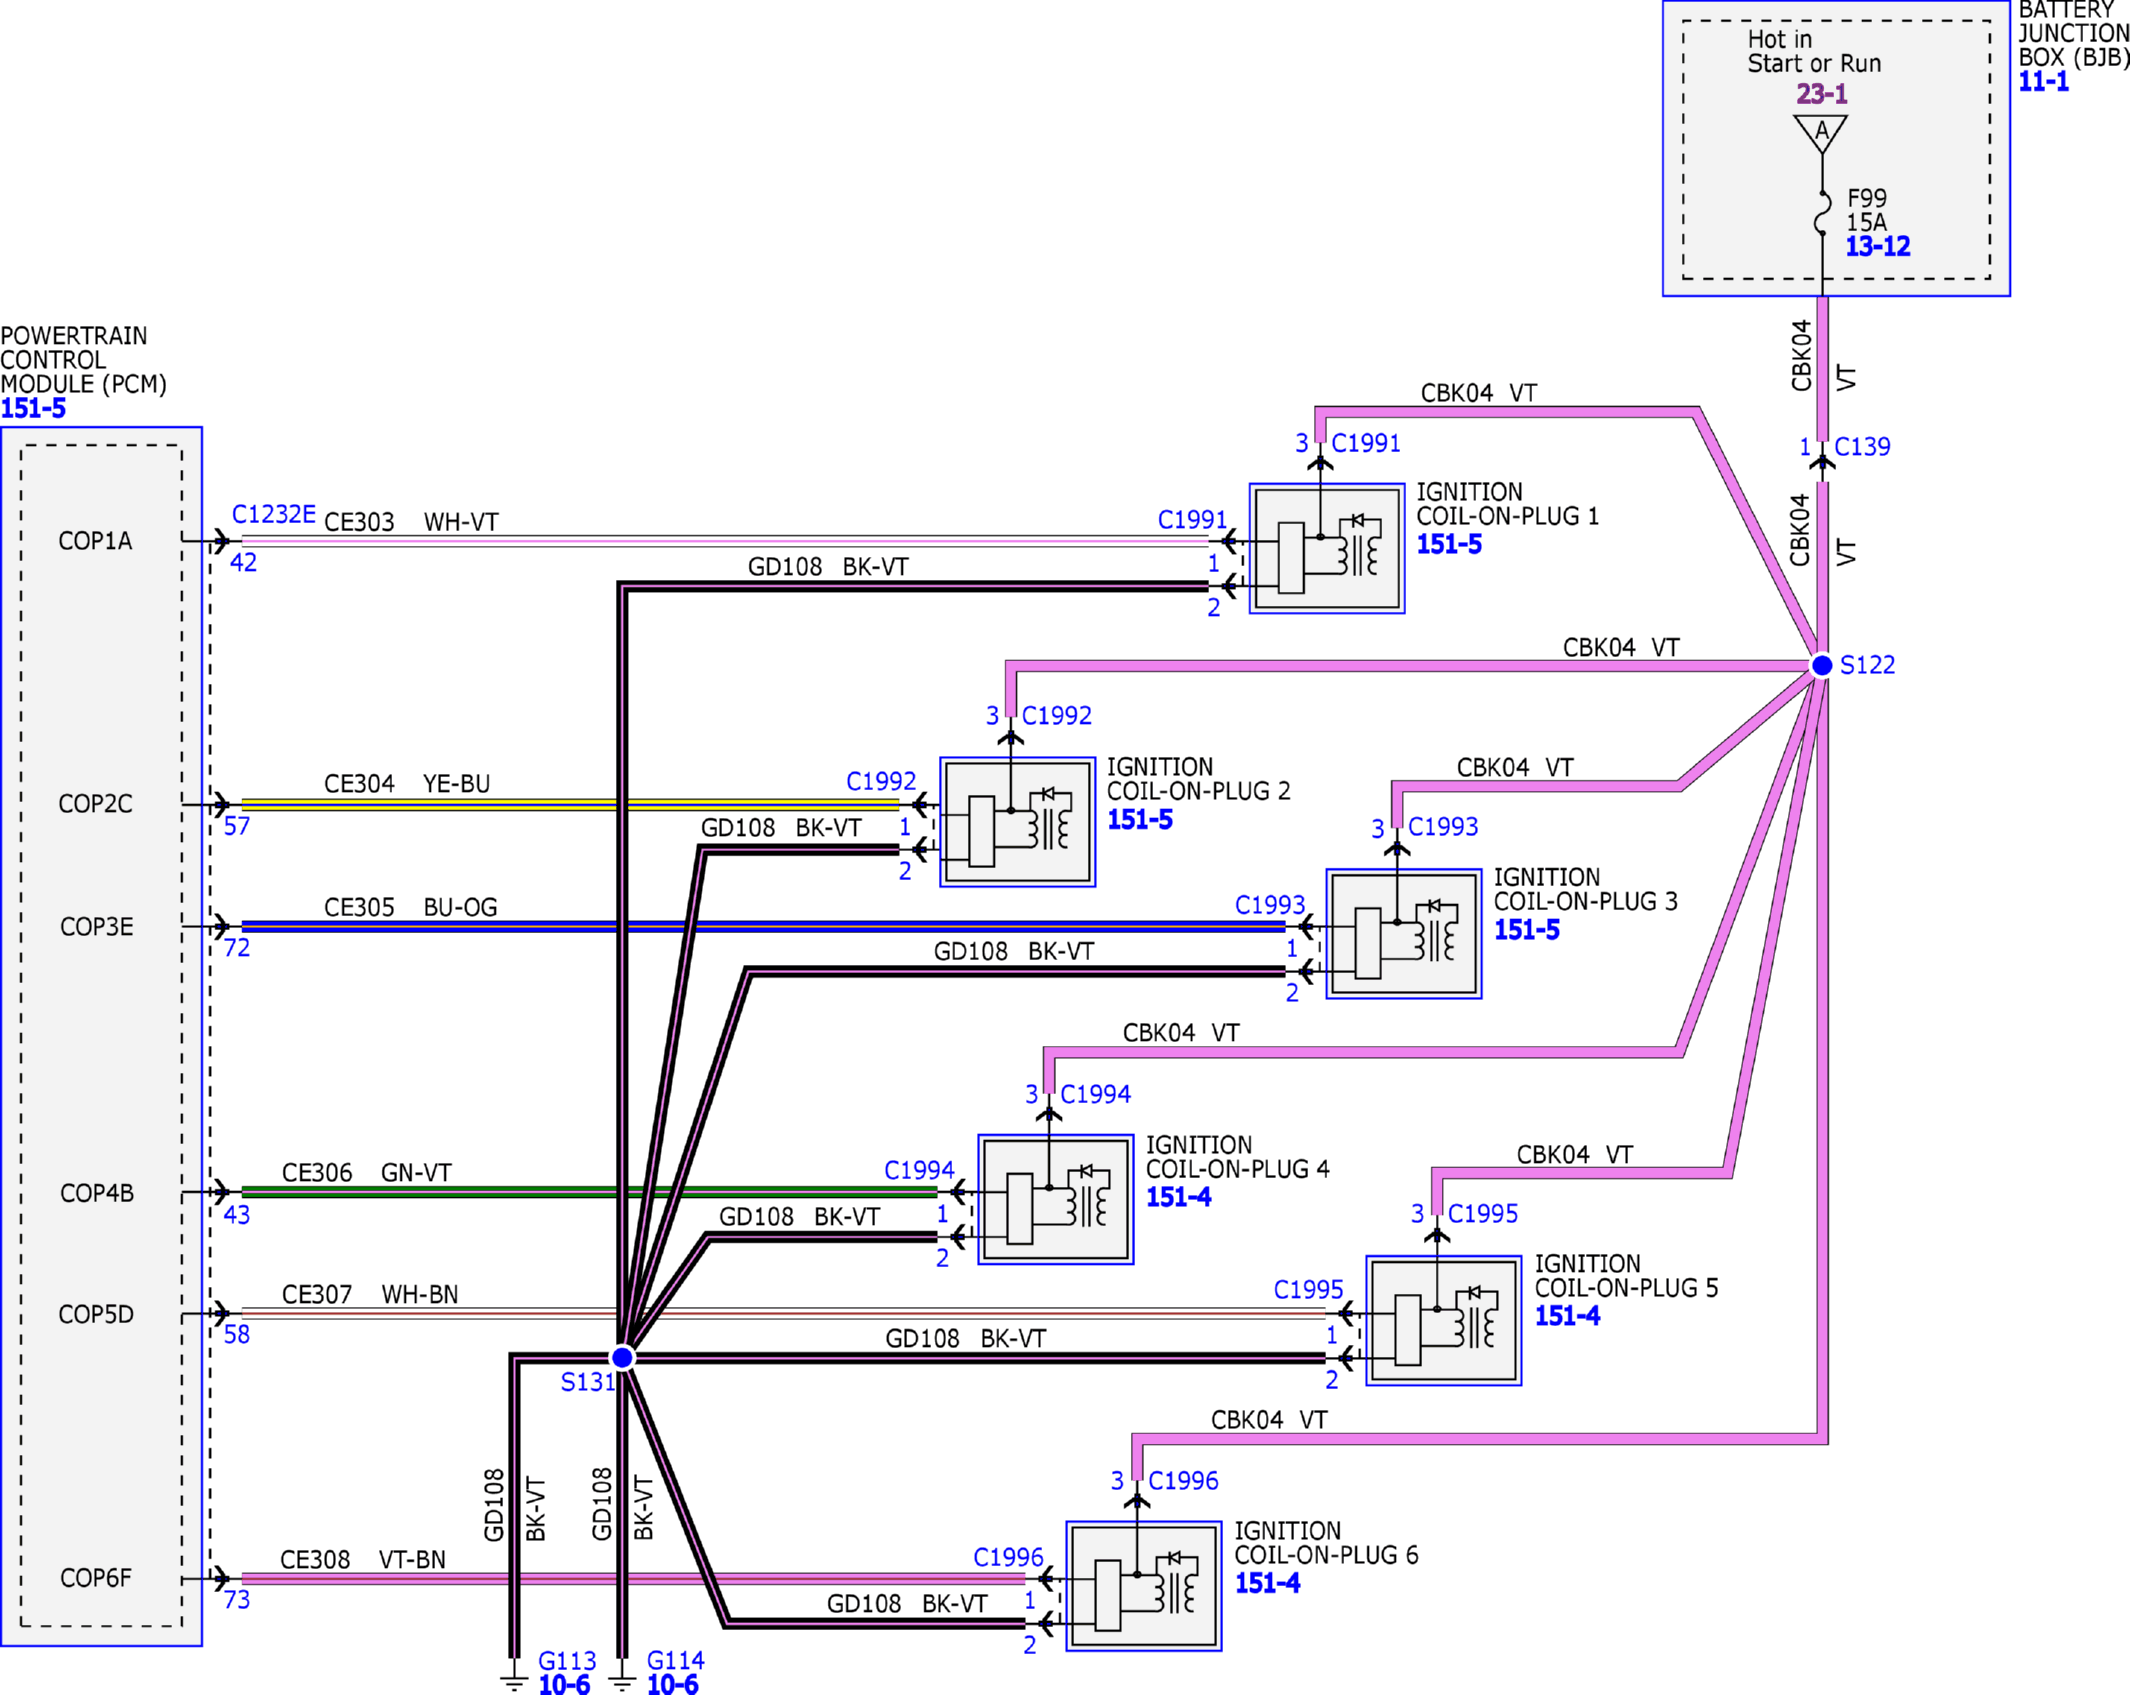Click the F99 15A fuse symbol
The width and height of the screenshot is (2130, 1695).
(x=1822, y=213)
